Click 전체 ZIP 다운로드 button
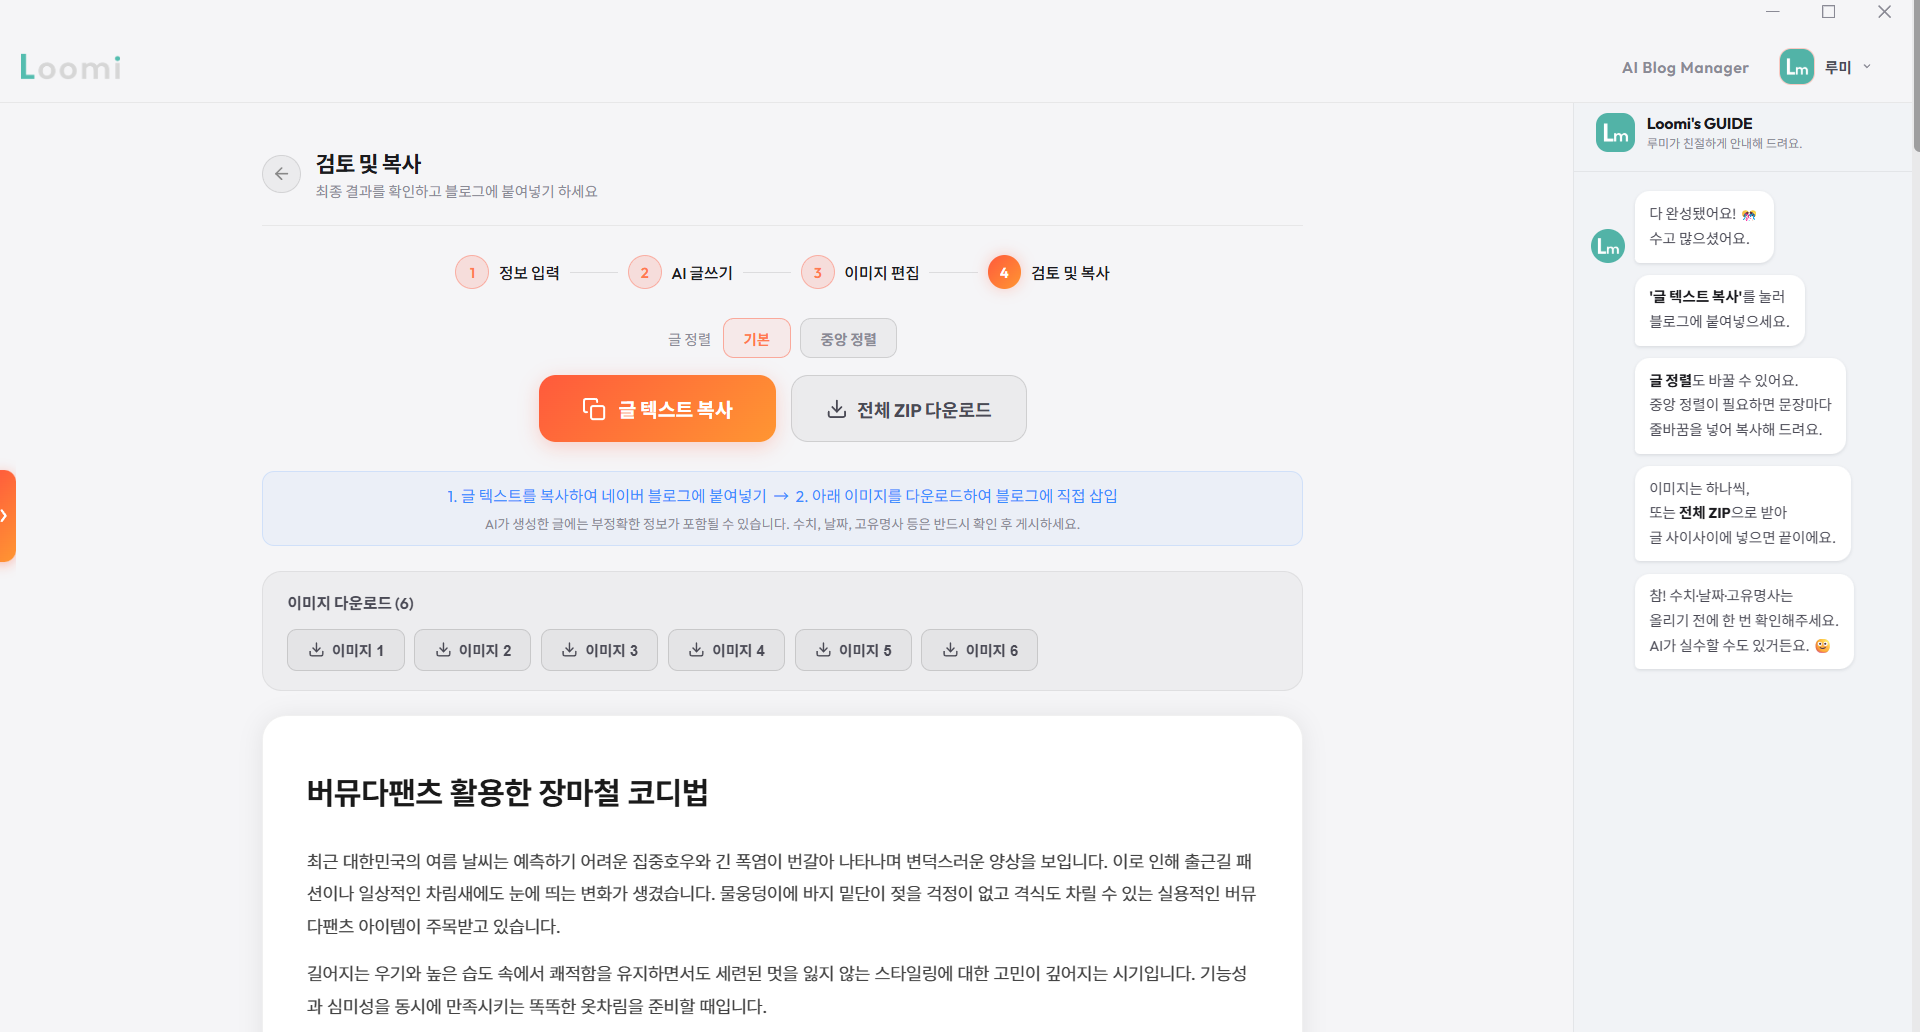1920x1032 pixels. click(909, 409)
